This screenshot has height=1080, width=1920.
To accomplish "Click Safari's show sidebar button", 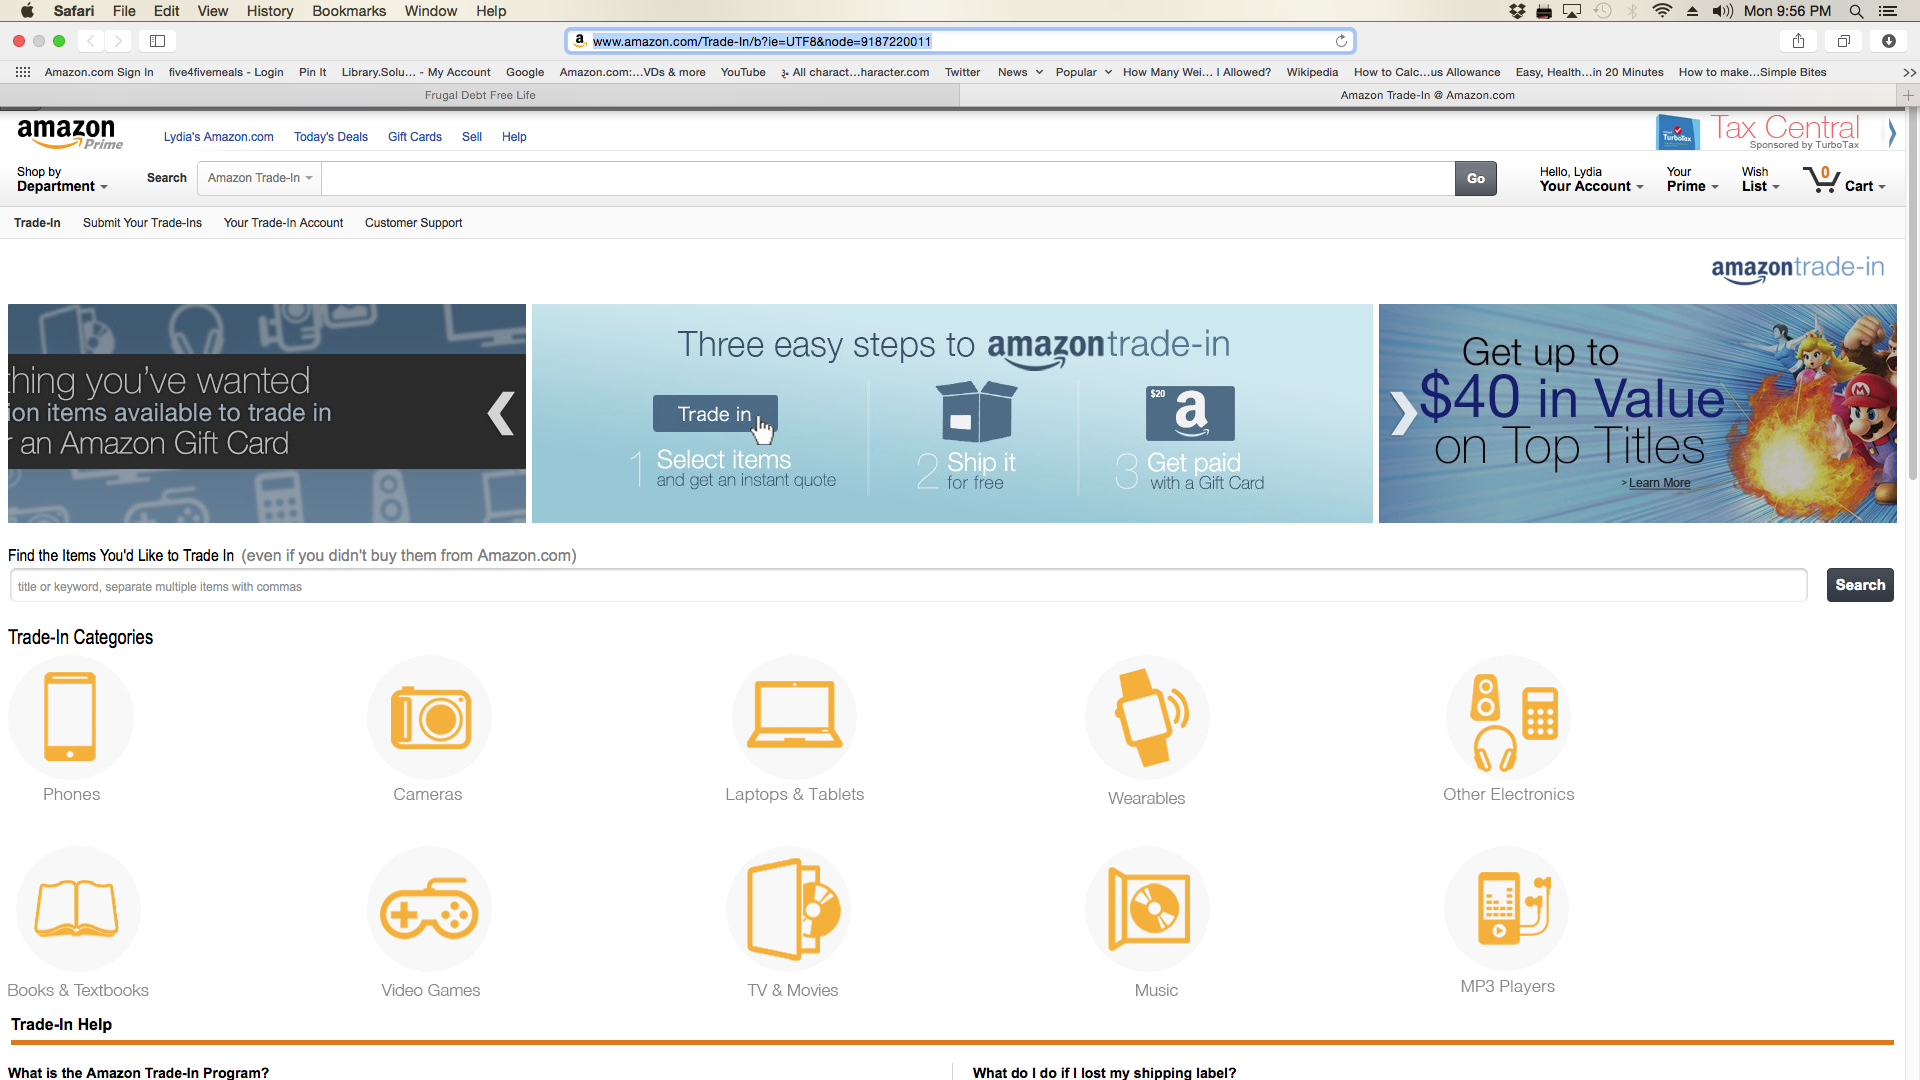I will click(157, 41).
